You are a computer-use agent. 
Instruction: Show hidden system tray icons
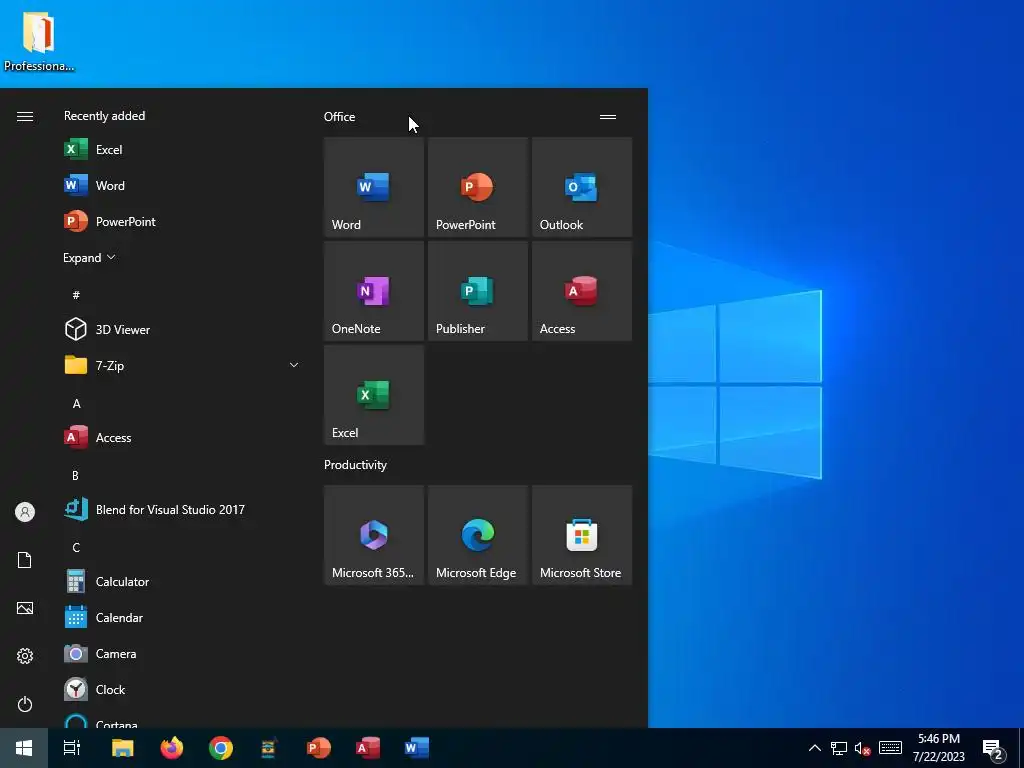[x=815, y=748]
